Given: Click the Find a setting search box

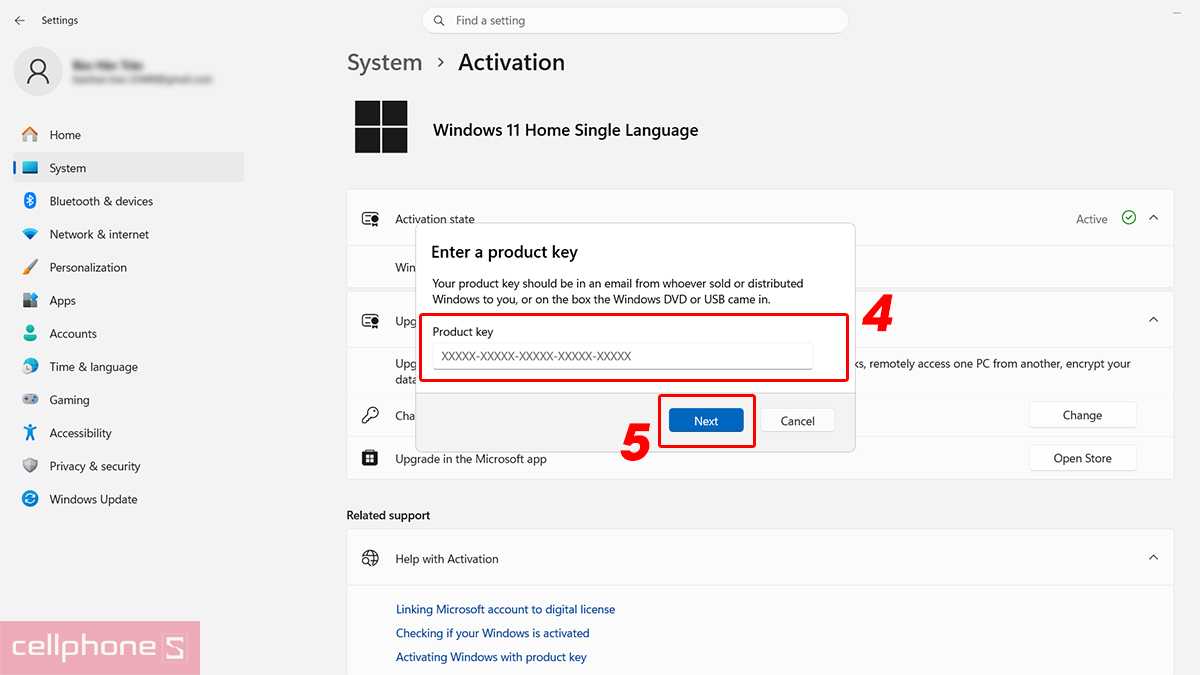Looking at the screenshot, I should point(635,20).
